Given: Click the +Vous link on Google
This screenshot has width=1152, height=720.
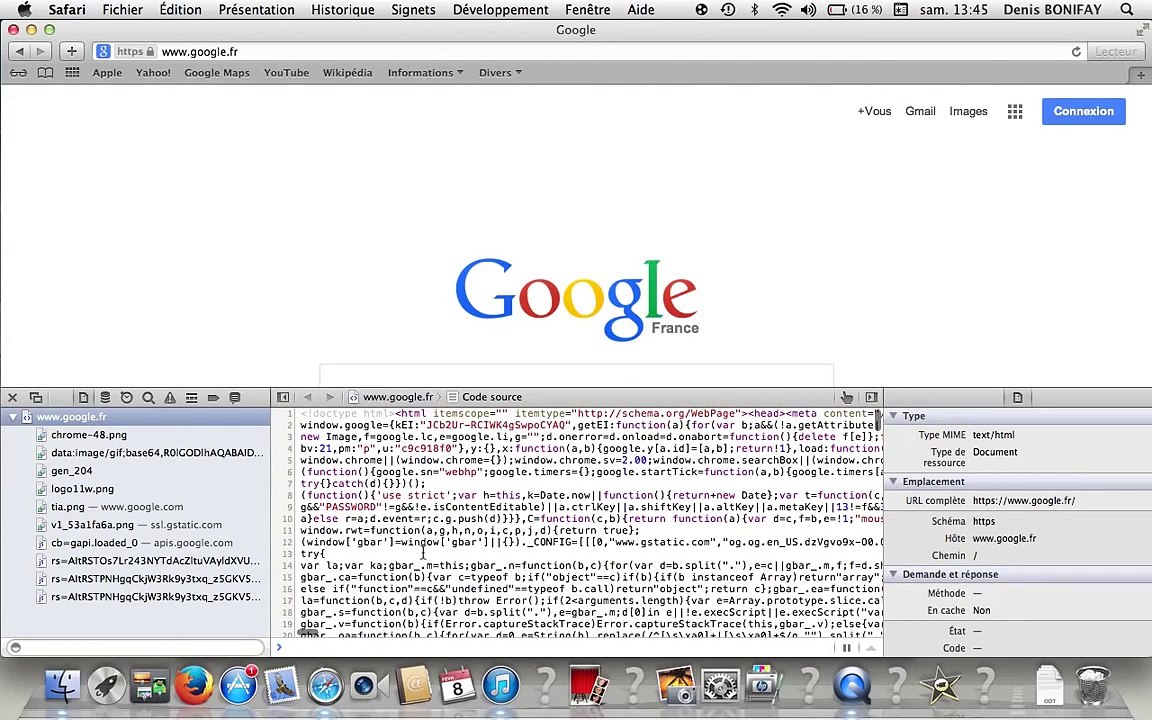Looking at the screenshot, I should pyautogui.click(x=874, y=111).
